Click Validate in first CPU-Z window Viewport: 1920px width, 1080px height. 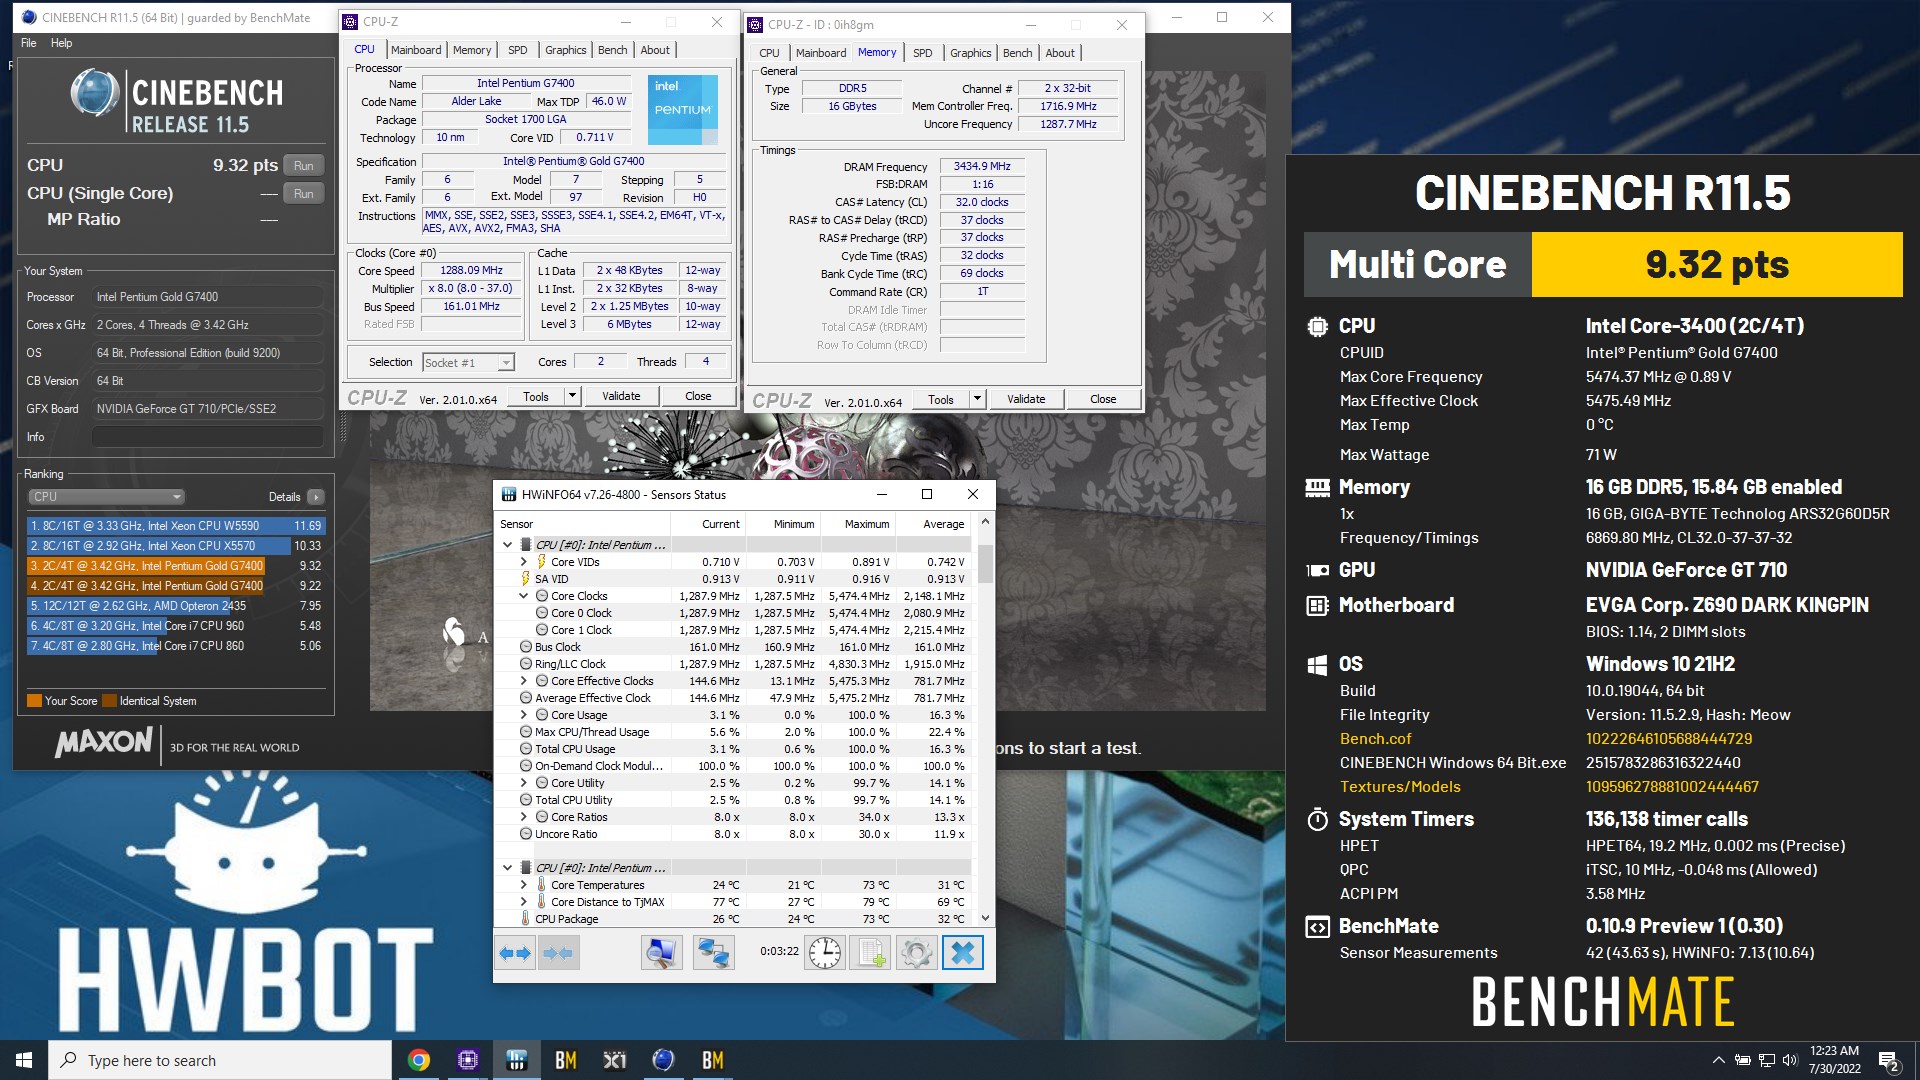(x=621, y=396)
